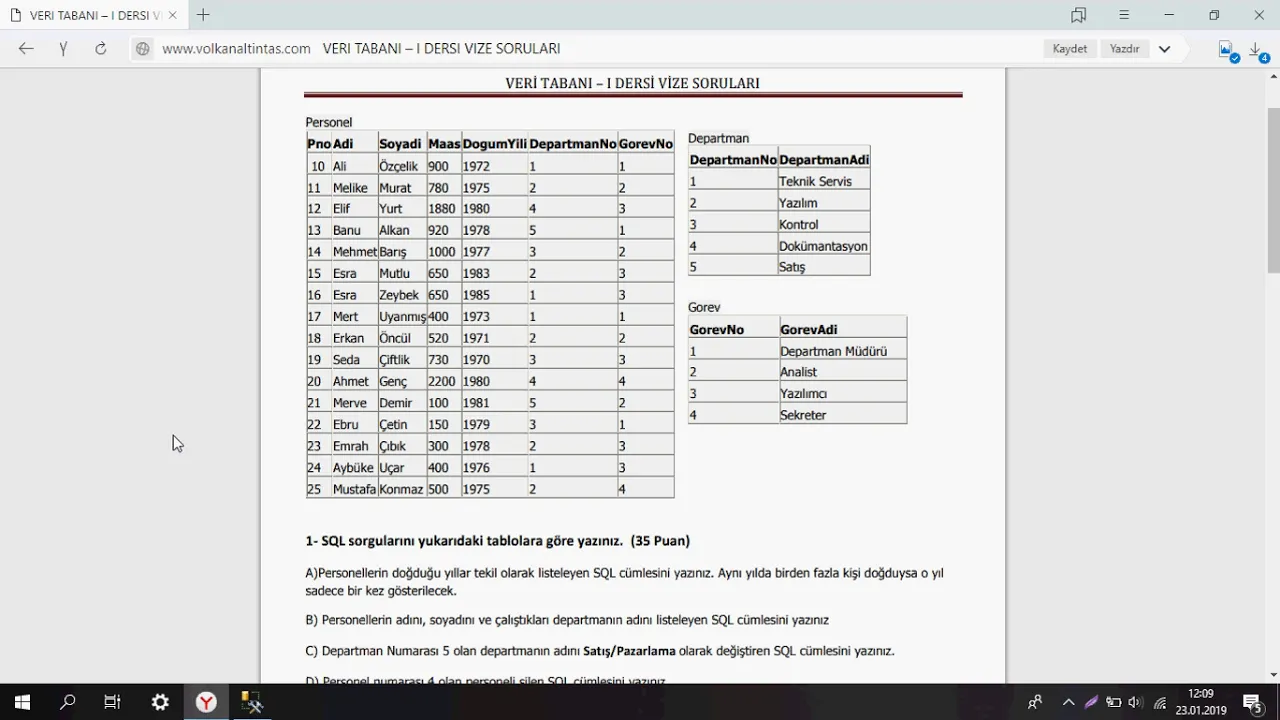Open Task View on the taskbar

click(113, 702)
